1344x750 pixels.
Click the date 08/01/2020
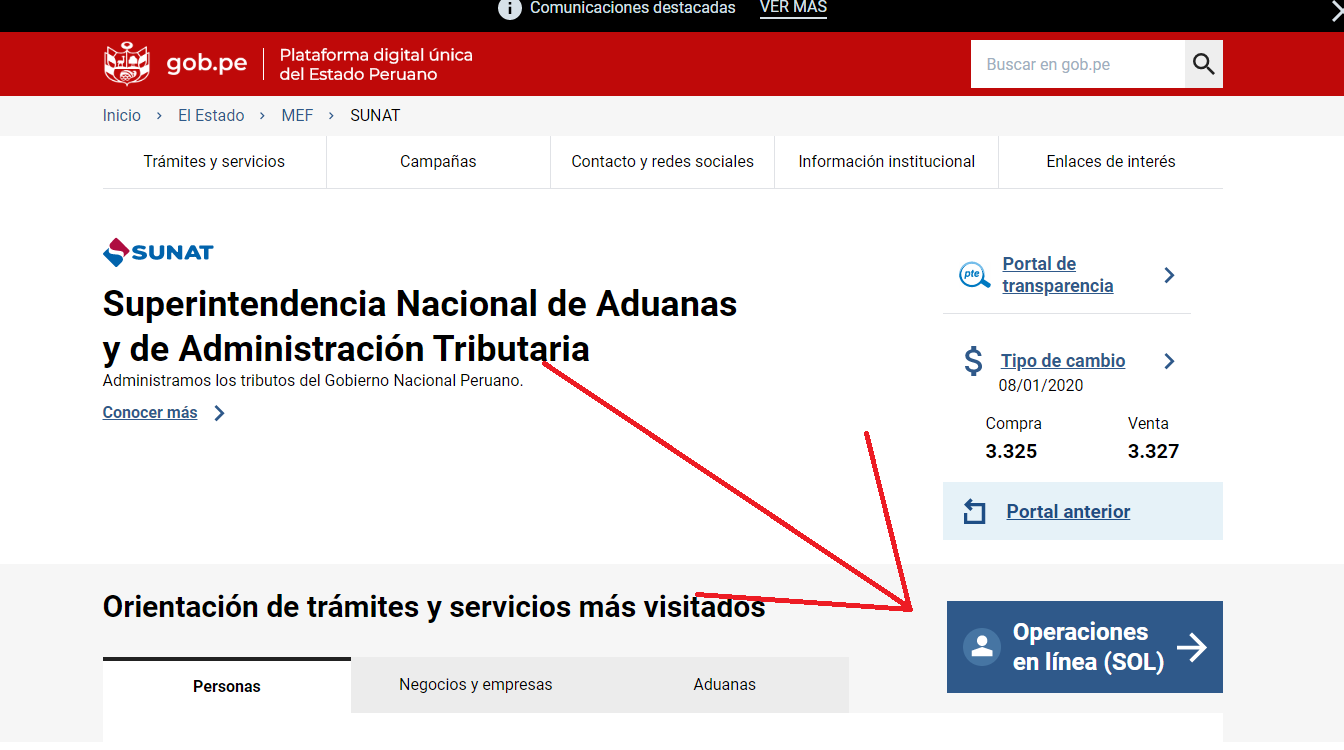(x=1041, y=386)
